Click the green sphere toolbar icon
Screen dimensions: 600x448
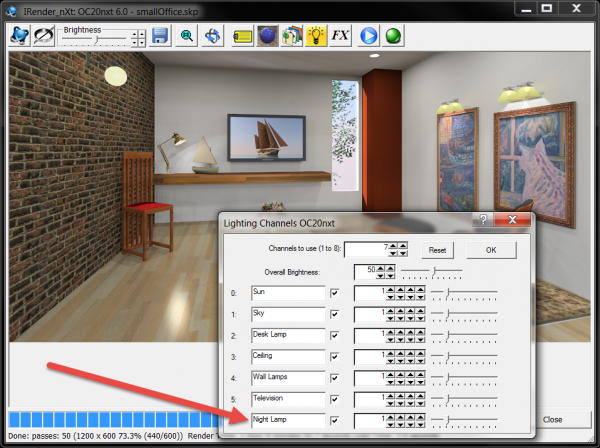click(x=393, y=35)
